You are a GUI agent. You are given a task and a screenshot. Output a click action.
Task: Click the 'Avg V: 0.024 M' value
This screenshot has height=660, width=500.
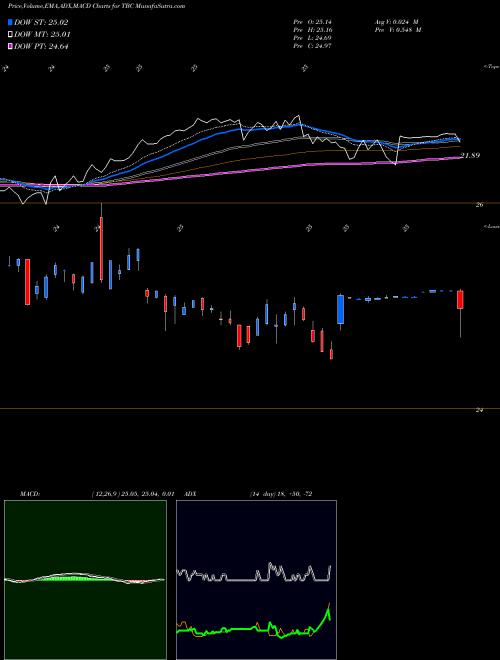pyautogui.click(x=396, y=22)
